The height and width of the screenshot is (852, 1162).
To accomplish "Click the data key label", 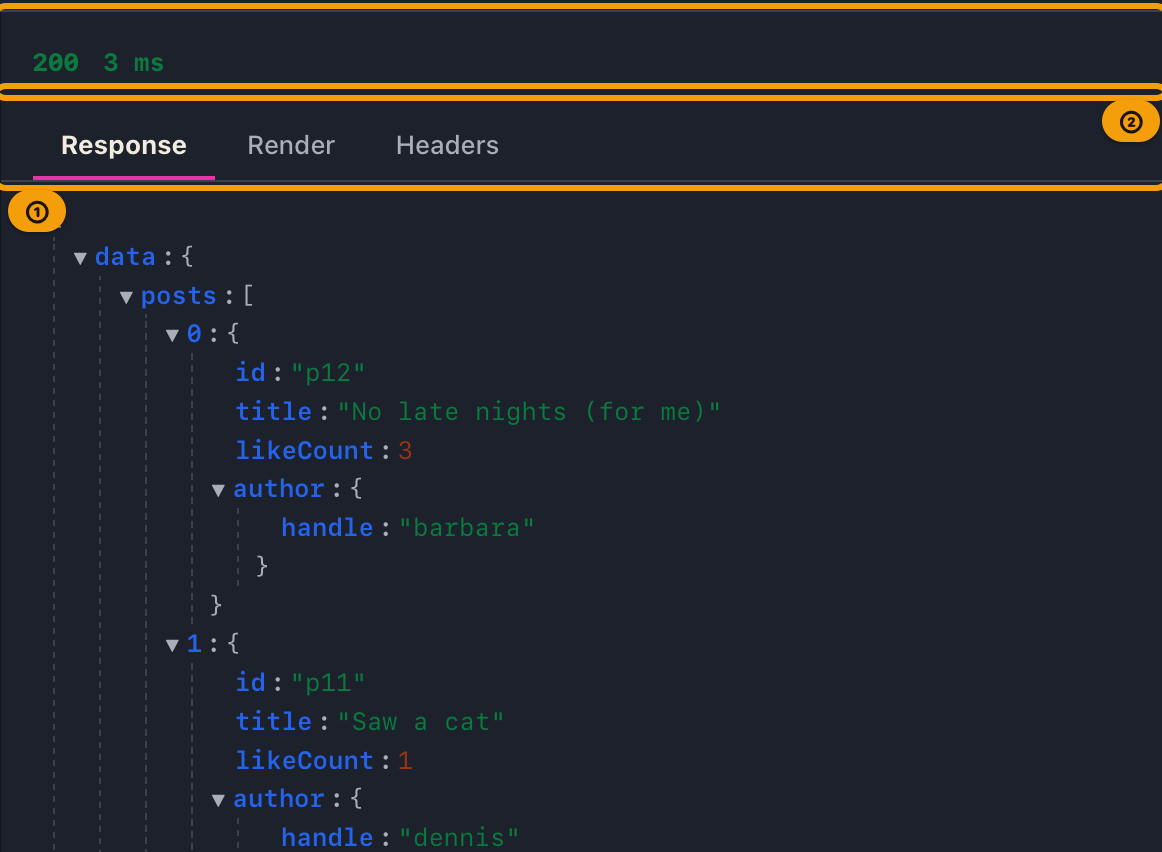I will (125, 257).
